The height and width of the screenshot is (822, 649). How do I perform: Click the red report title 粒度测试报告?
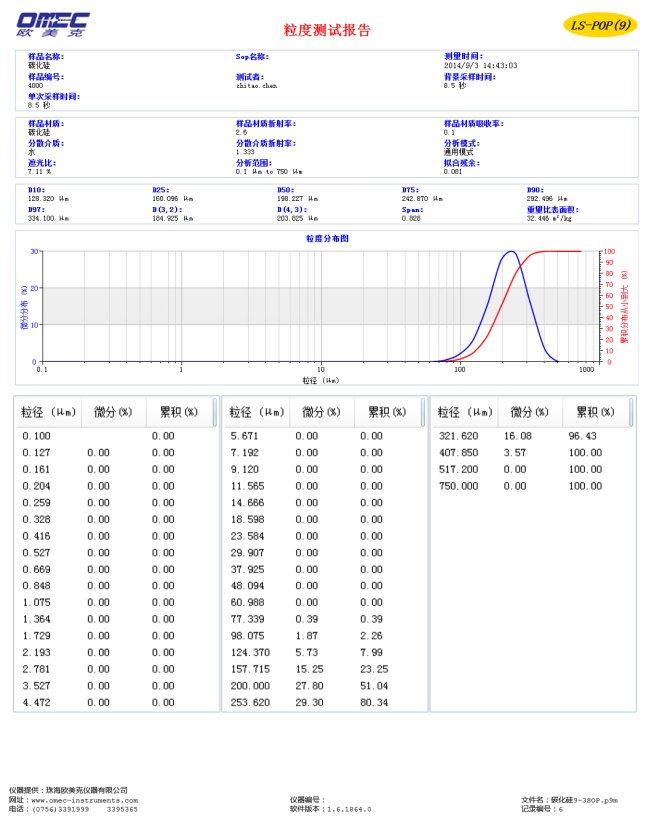click(x=327, y=30)
